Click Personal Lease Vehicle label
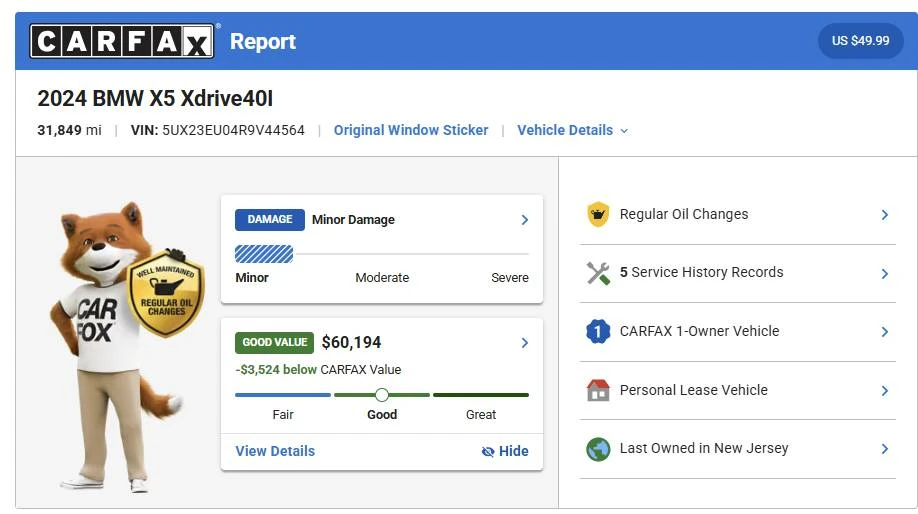Image resolution: width=918 pixels, height=514 pixels. coord(694,390)
